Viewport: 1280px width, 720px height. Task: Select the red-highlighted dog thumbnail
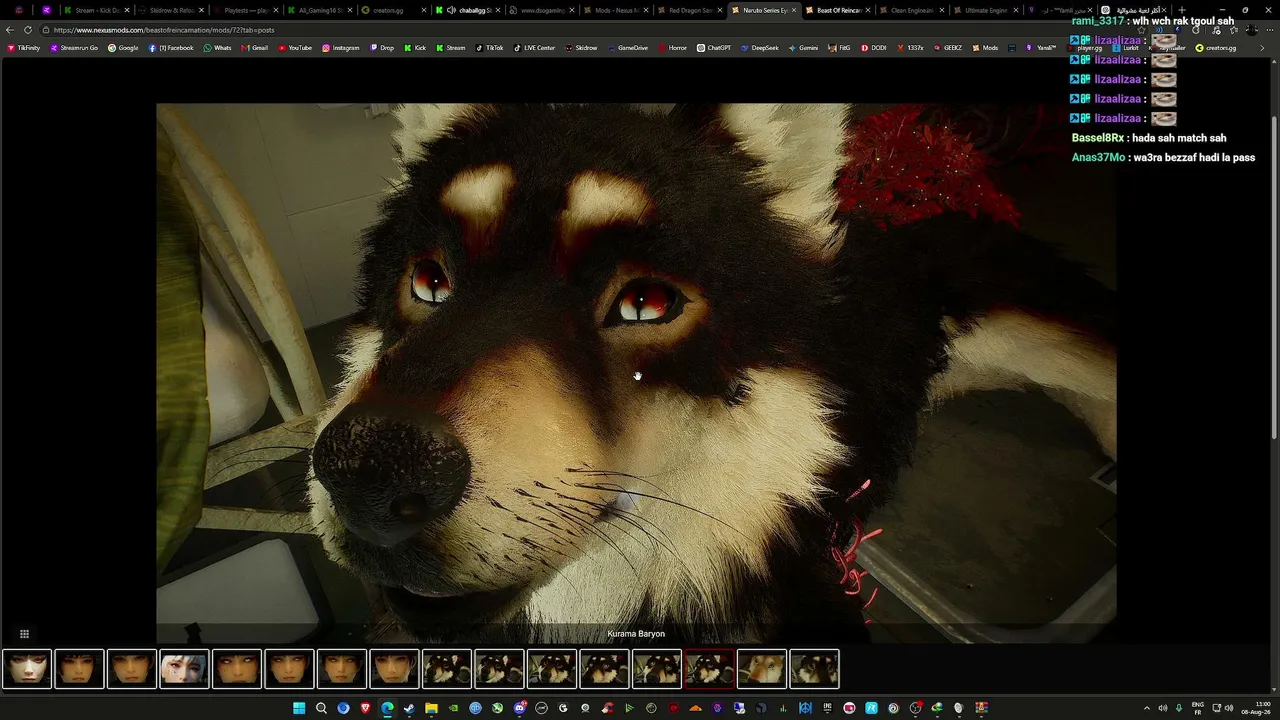tap(709, 669)
